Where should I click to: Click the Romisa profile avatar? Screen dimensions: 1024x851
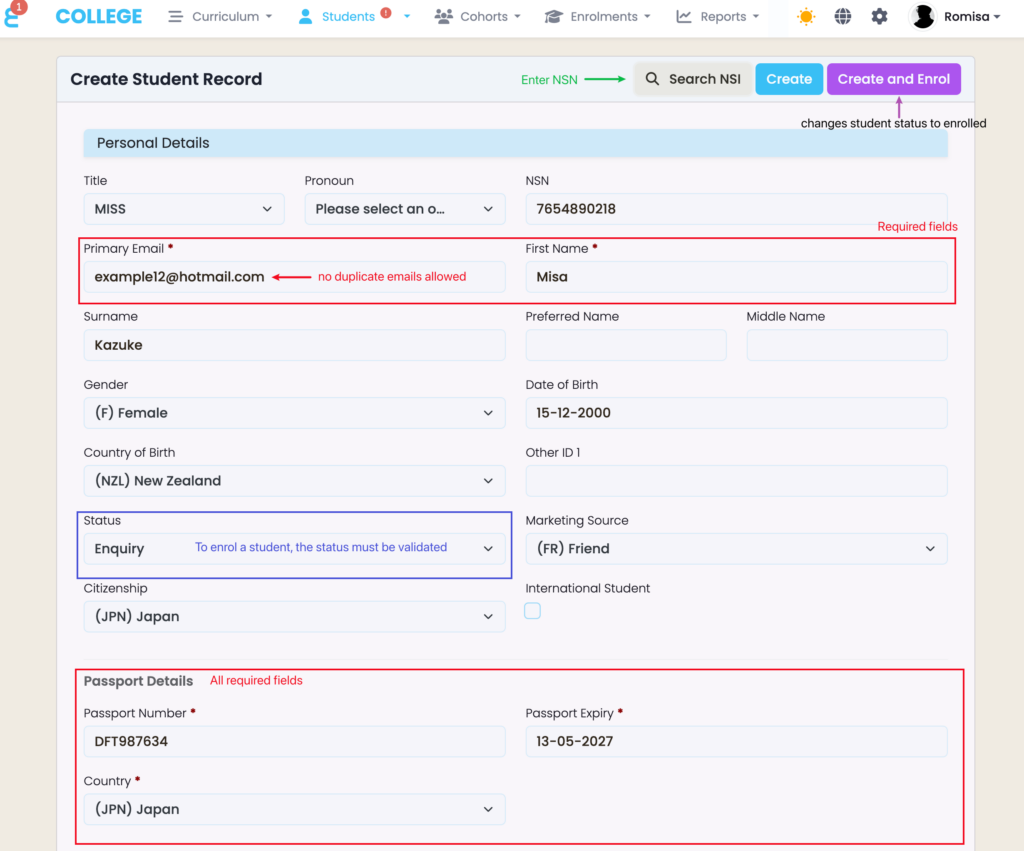pos(923,17)
